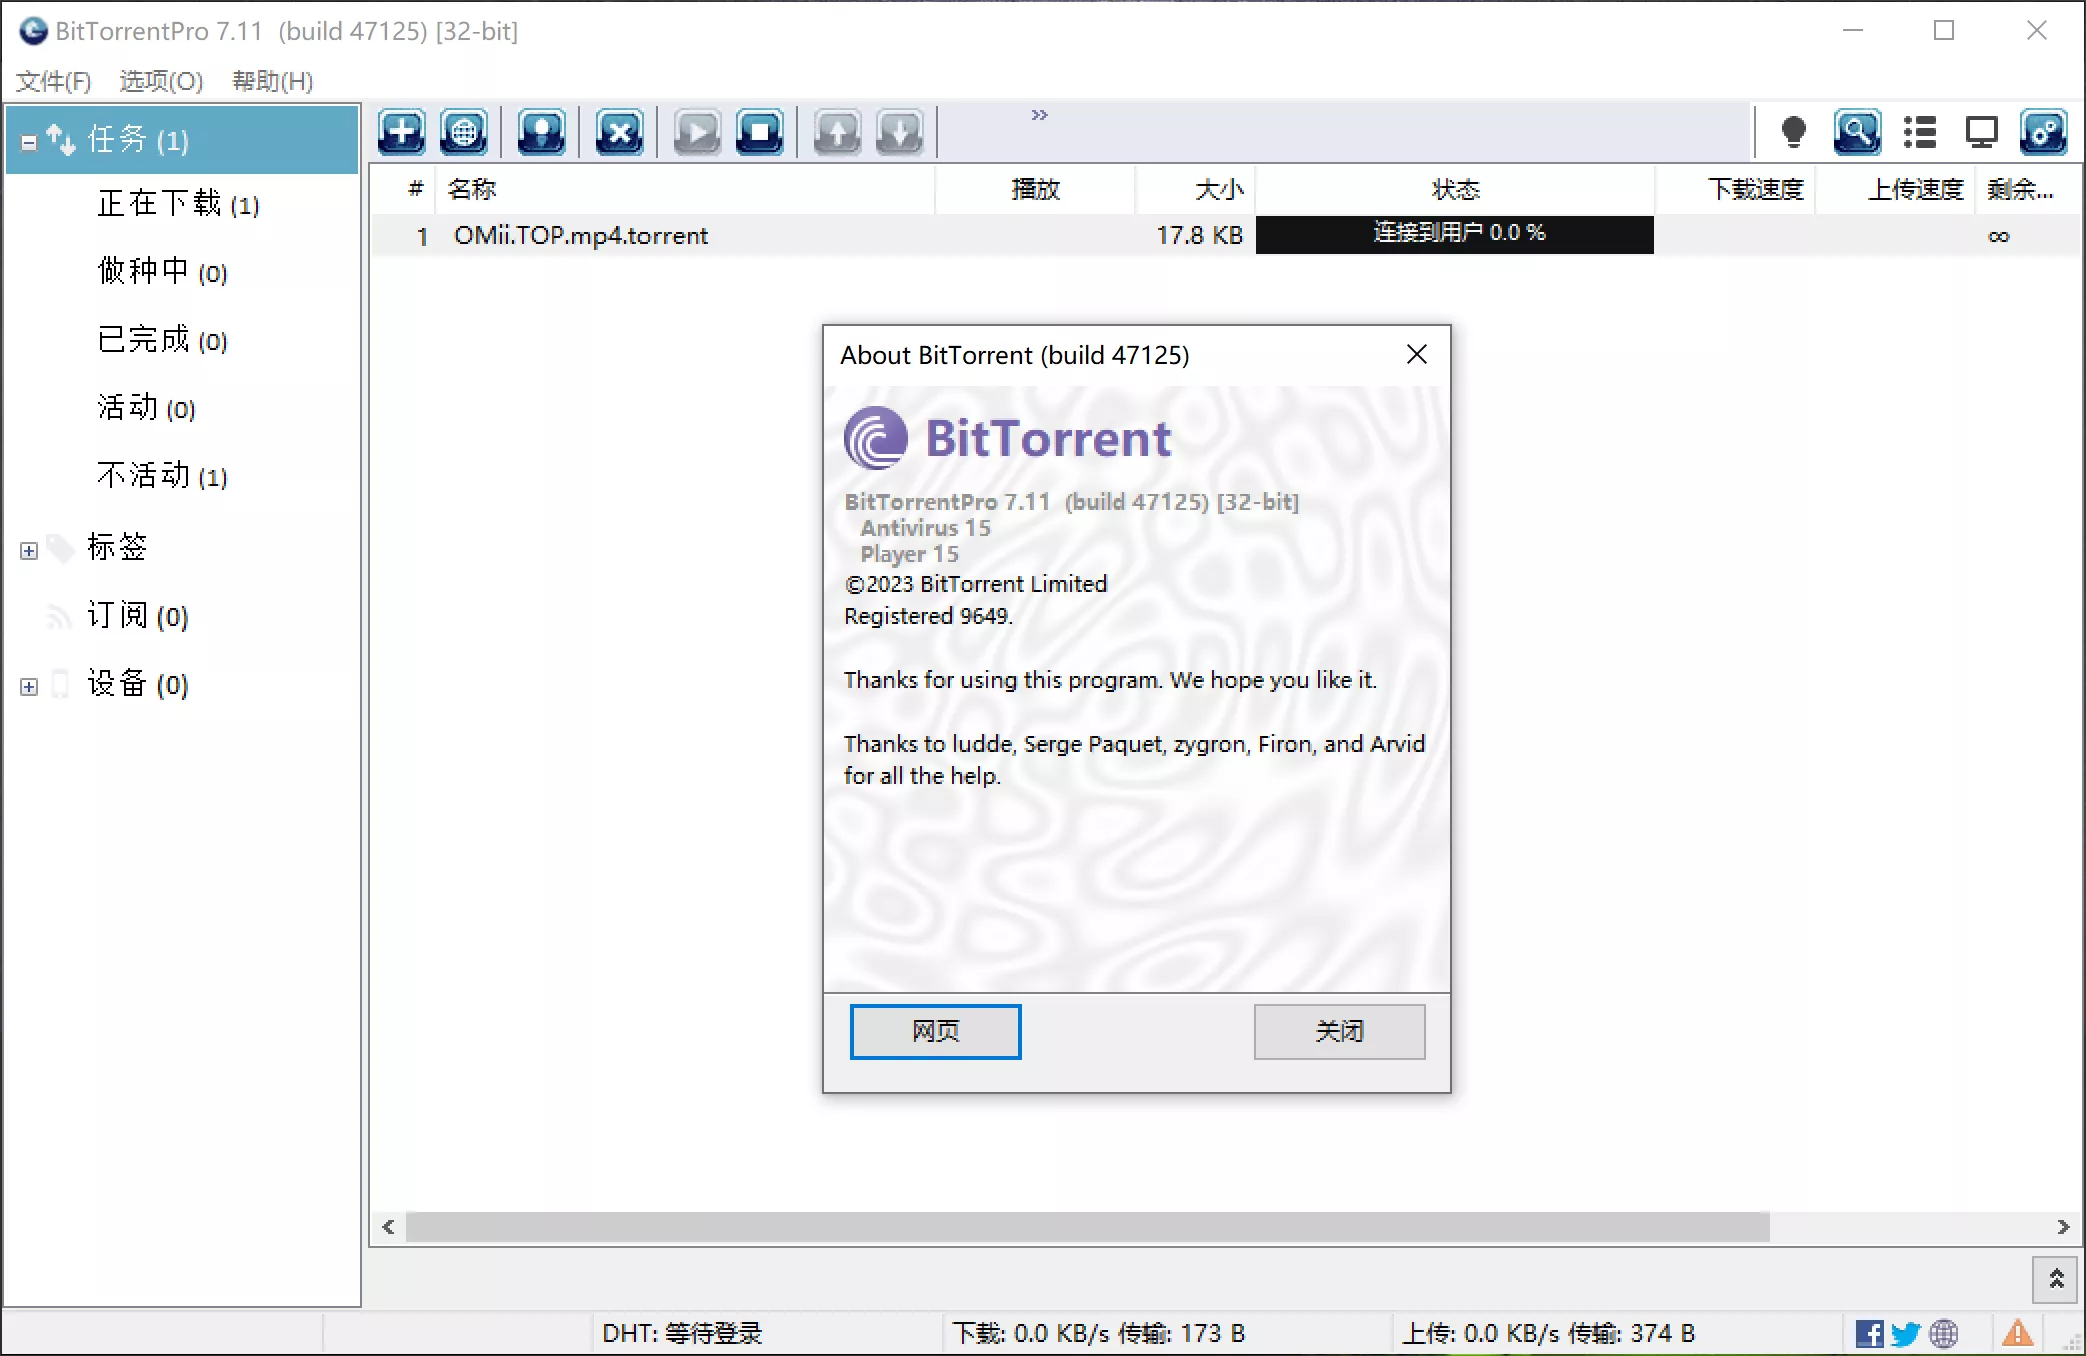The width and height of the screenshot is (2086, 1356).
Task: Click the Create New Torrent icon
Action: 541,132
